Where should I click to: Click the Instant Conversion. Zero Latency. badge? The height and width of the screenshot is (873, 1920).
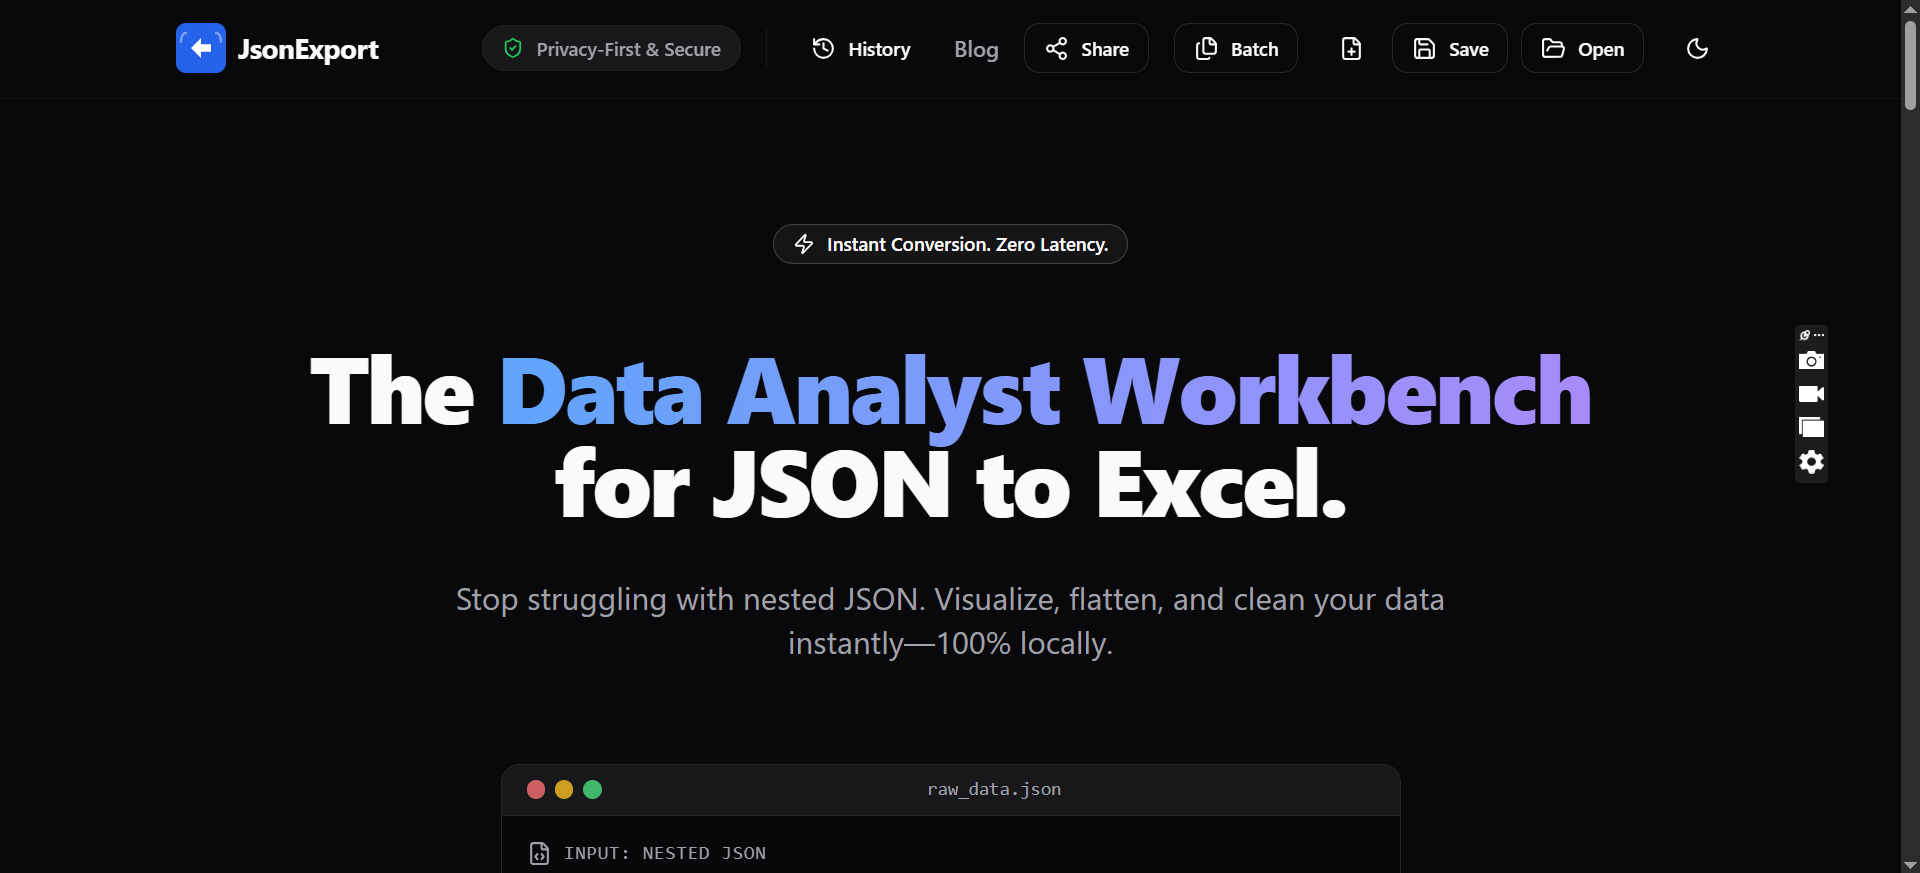[950, 244]
